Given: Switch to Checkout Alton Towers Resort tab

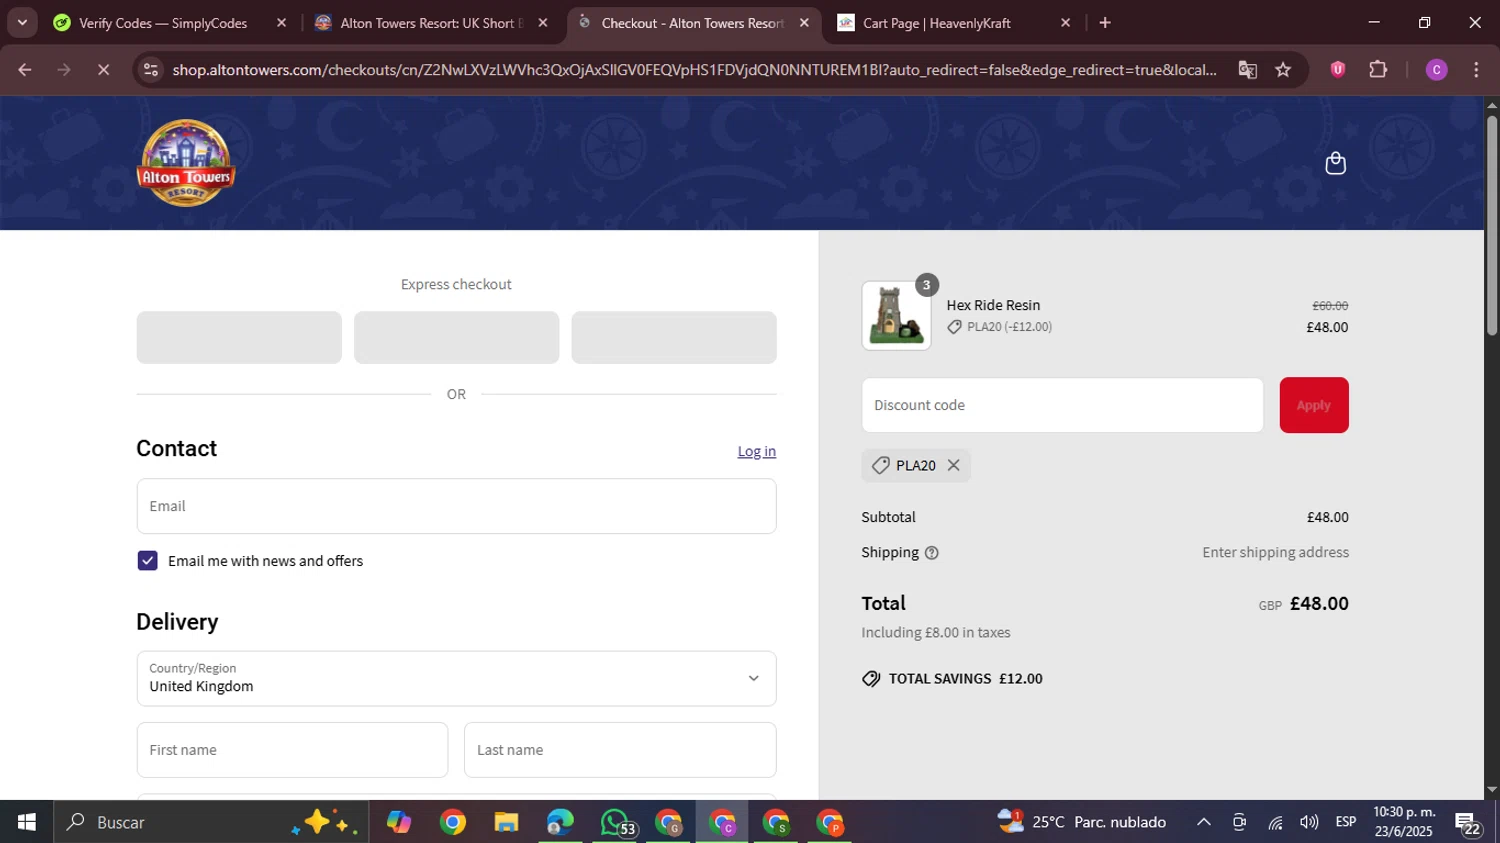Looking at the screenshot, I should (x=692, y=23).
